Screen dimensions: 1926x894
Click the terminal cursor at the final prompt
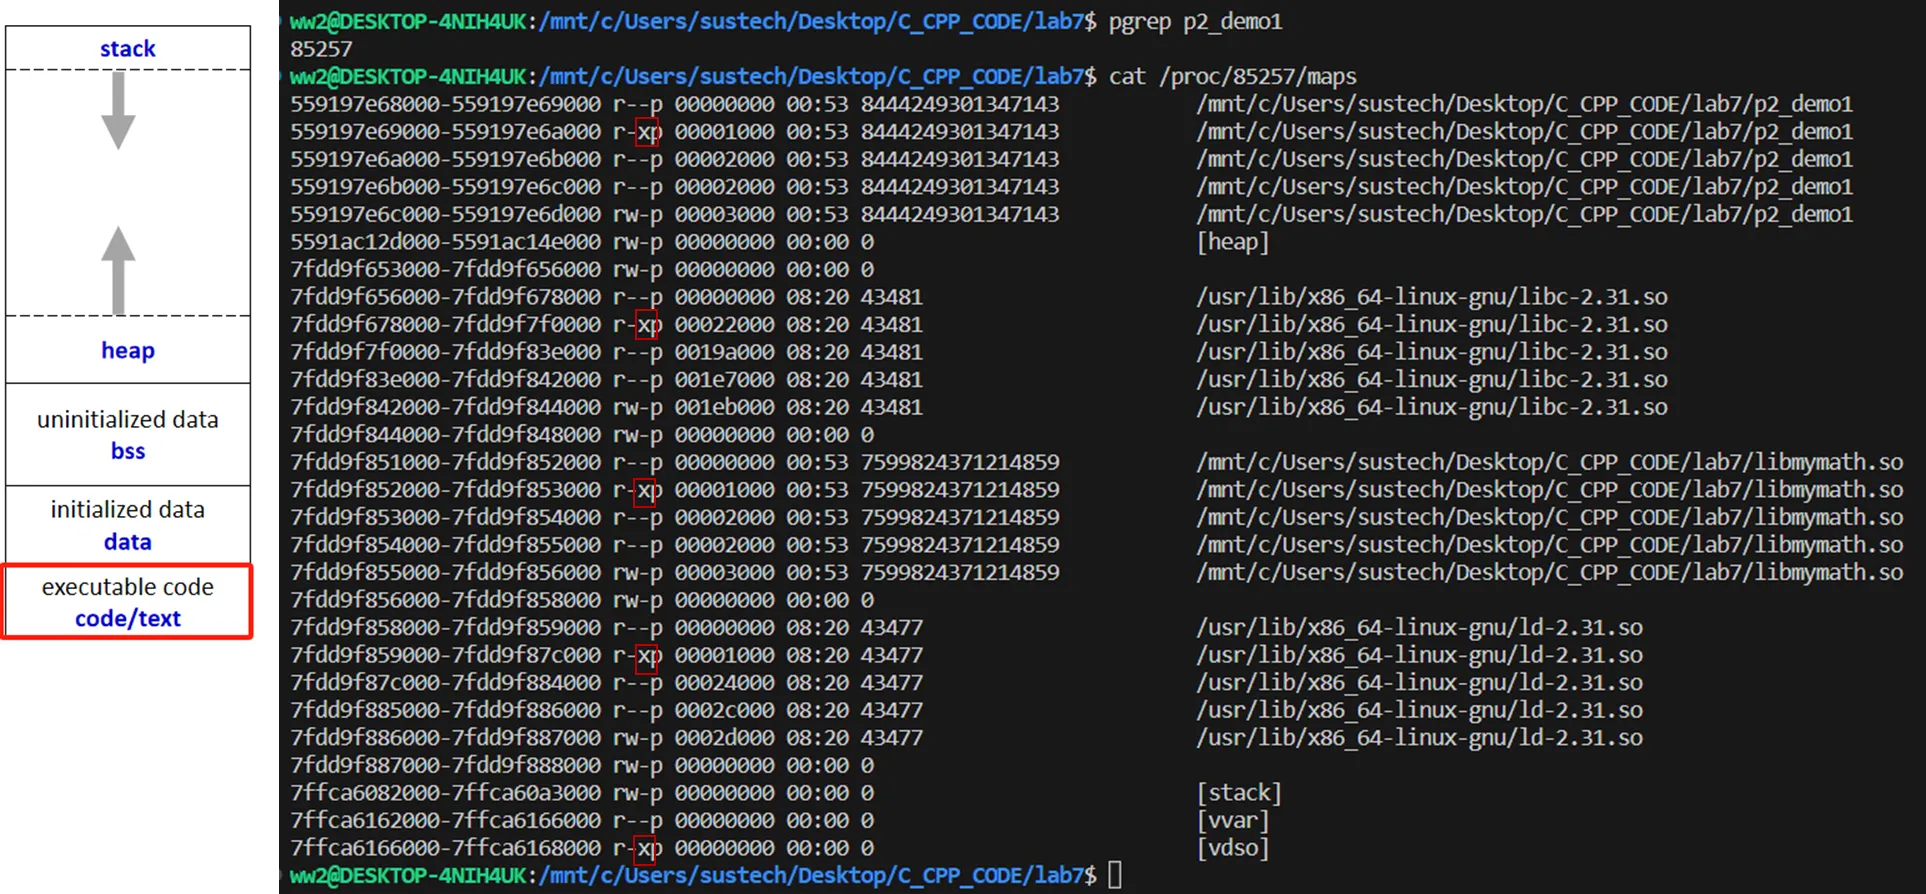[1115, 875]
